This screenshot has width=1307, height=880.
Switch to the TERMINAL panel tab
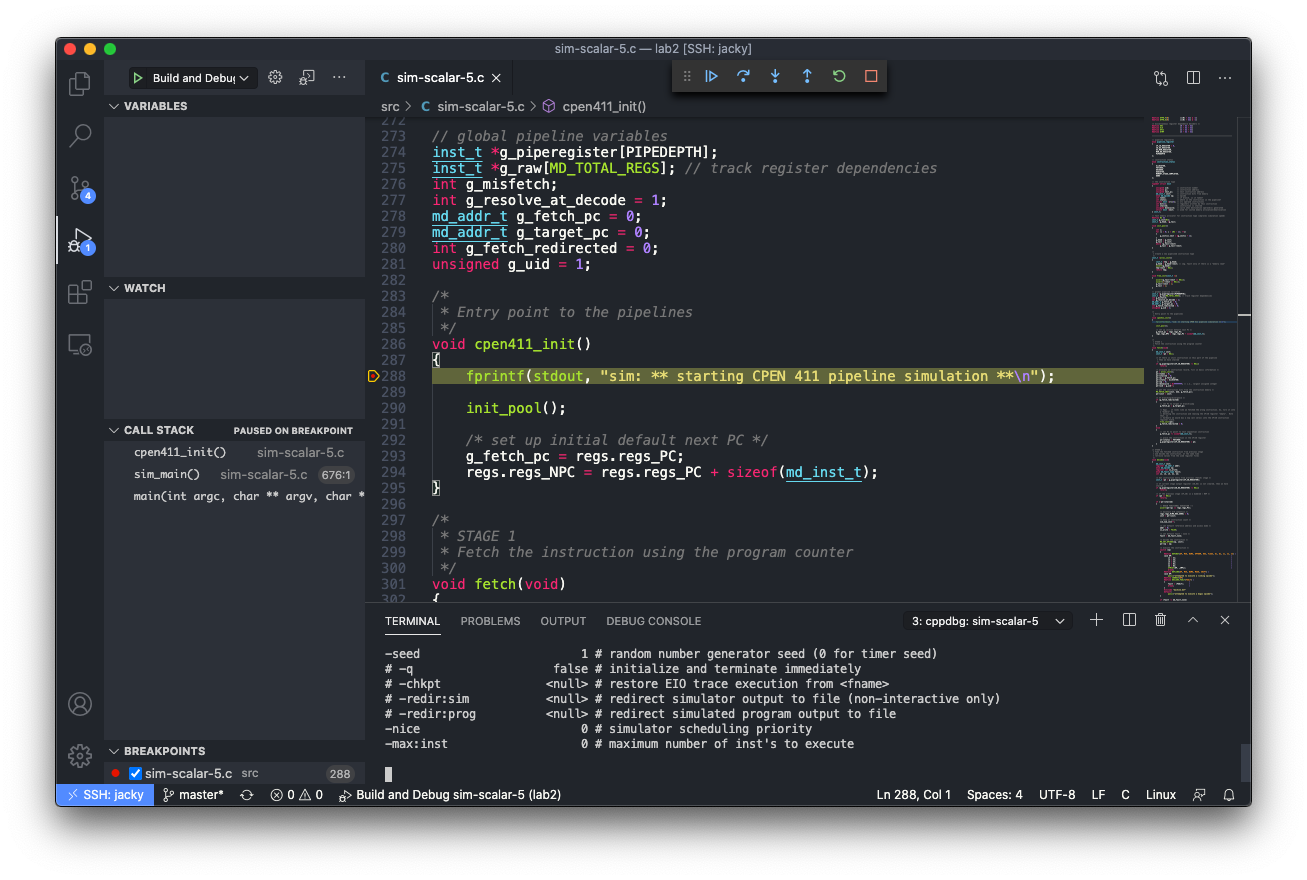[x=412, y=621]
